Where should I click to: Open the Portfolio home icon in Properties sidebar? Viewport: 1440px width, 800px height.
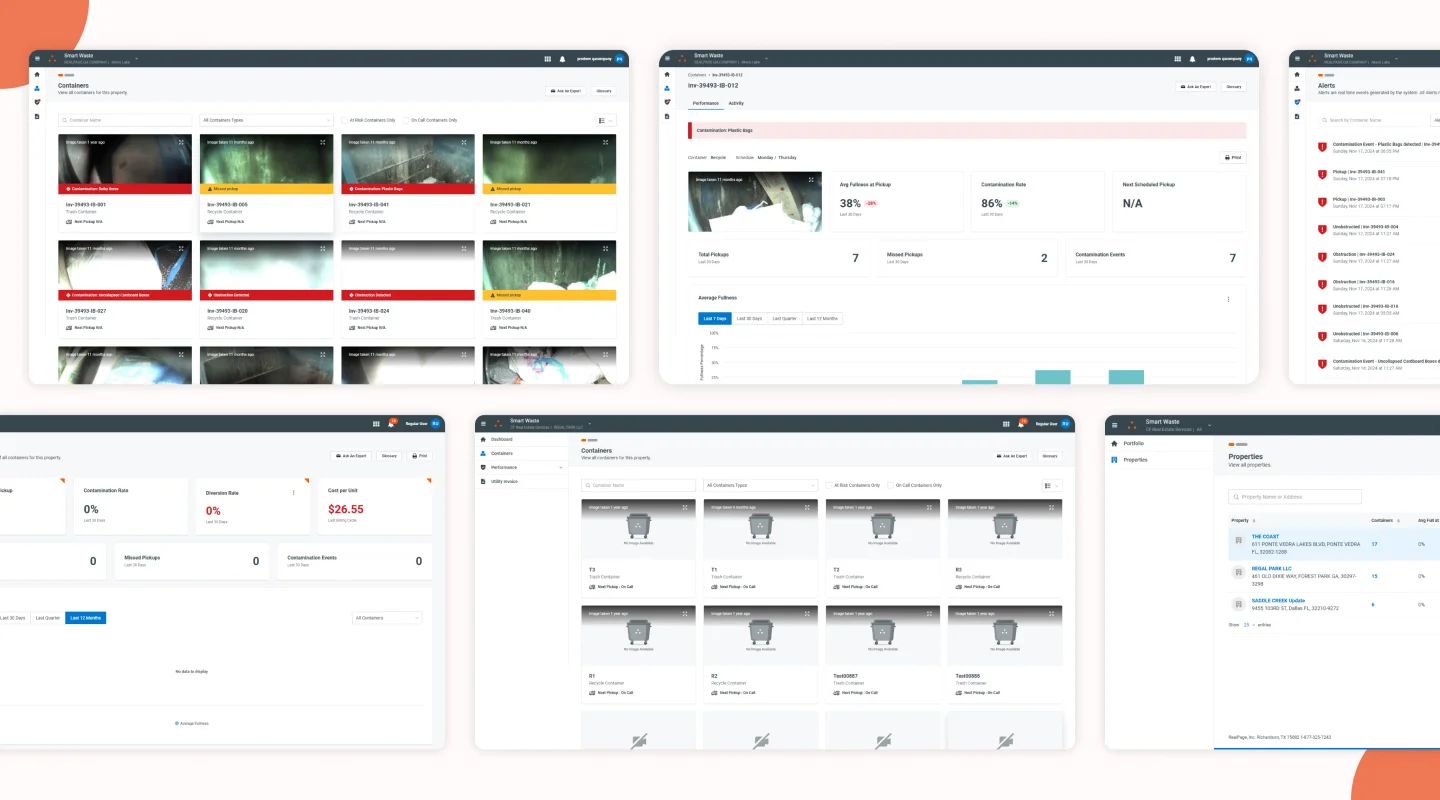tap(1114, 443)
